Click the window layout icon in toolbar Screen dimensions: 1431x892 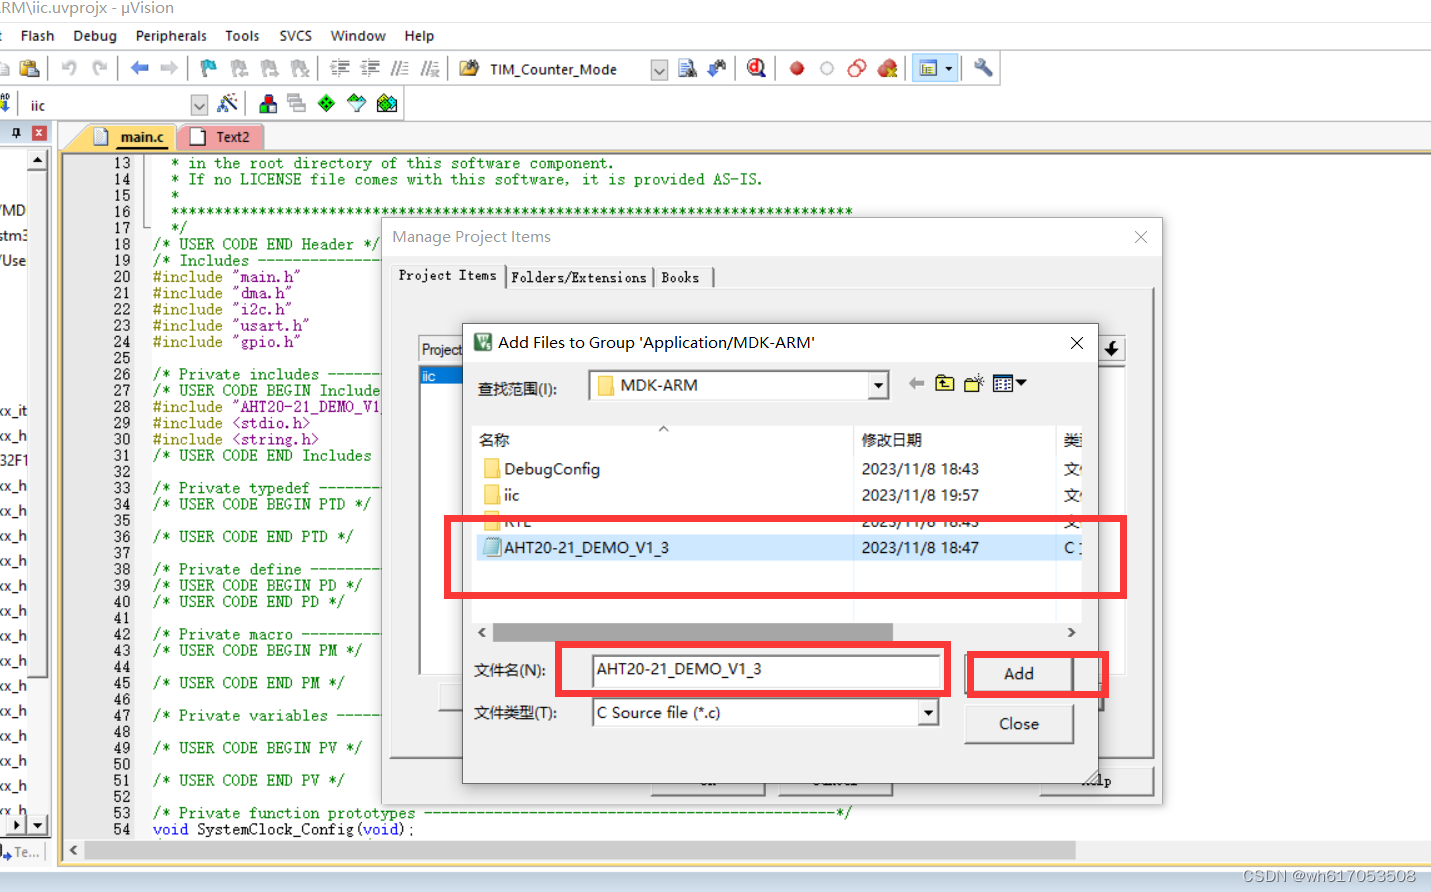928,68
